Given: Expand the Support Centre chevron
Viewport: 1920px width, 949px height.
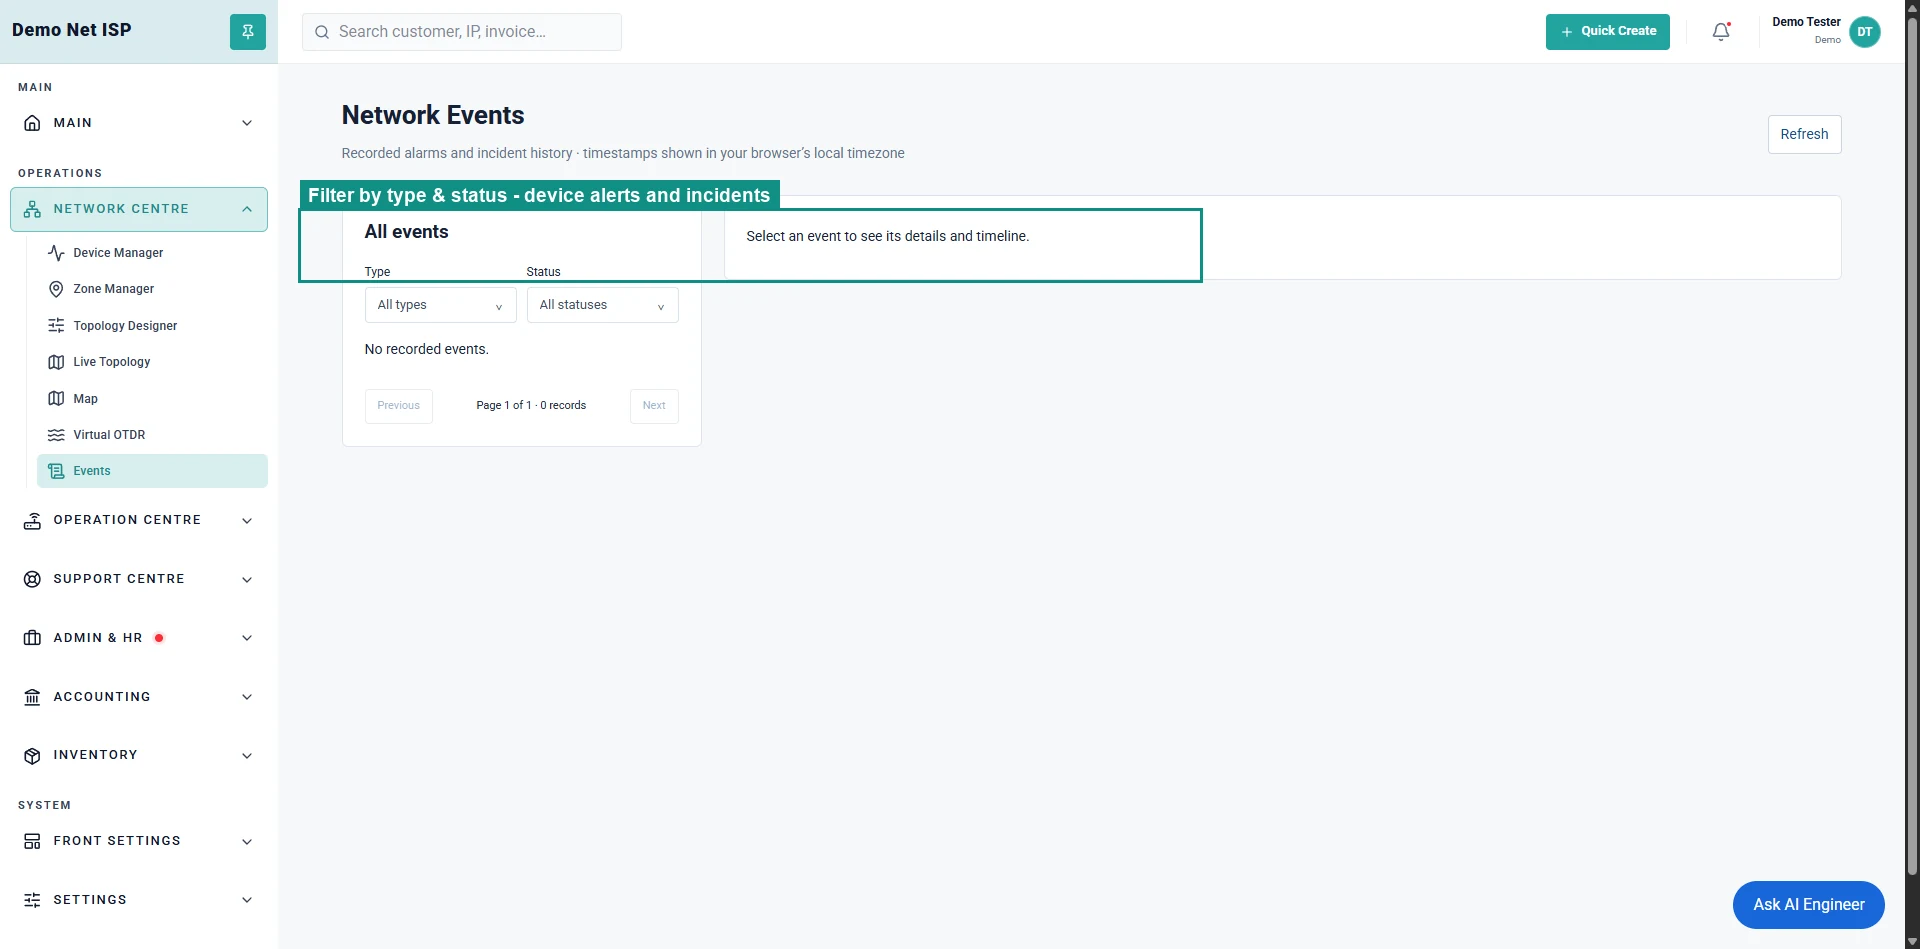Looking at the screenshot, I should click(247, 579).
